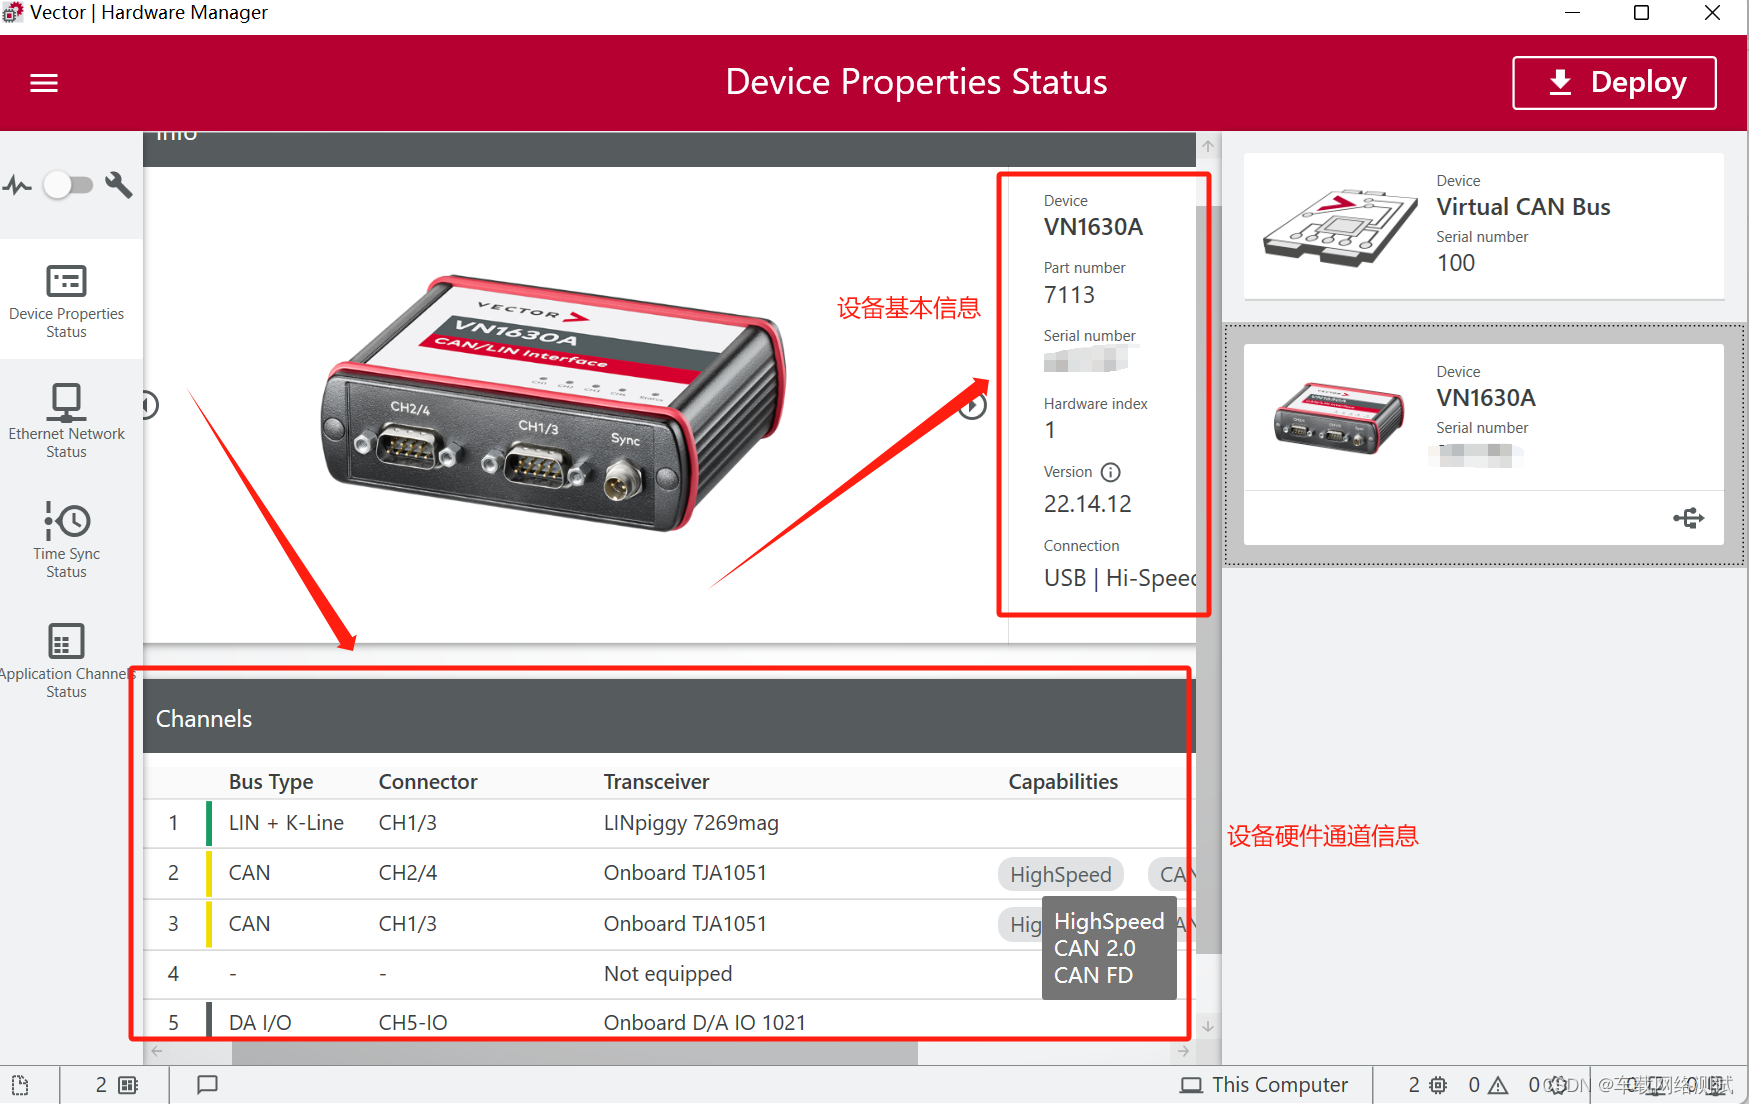The image size is (1749, 1104).
Task: Click the version value 22.14.12
Action: (x=1087, y=504)
